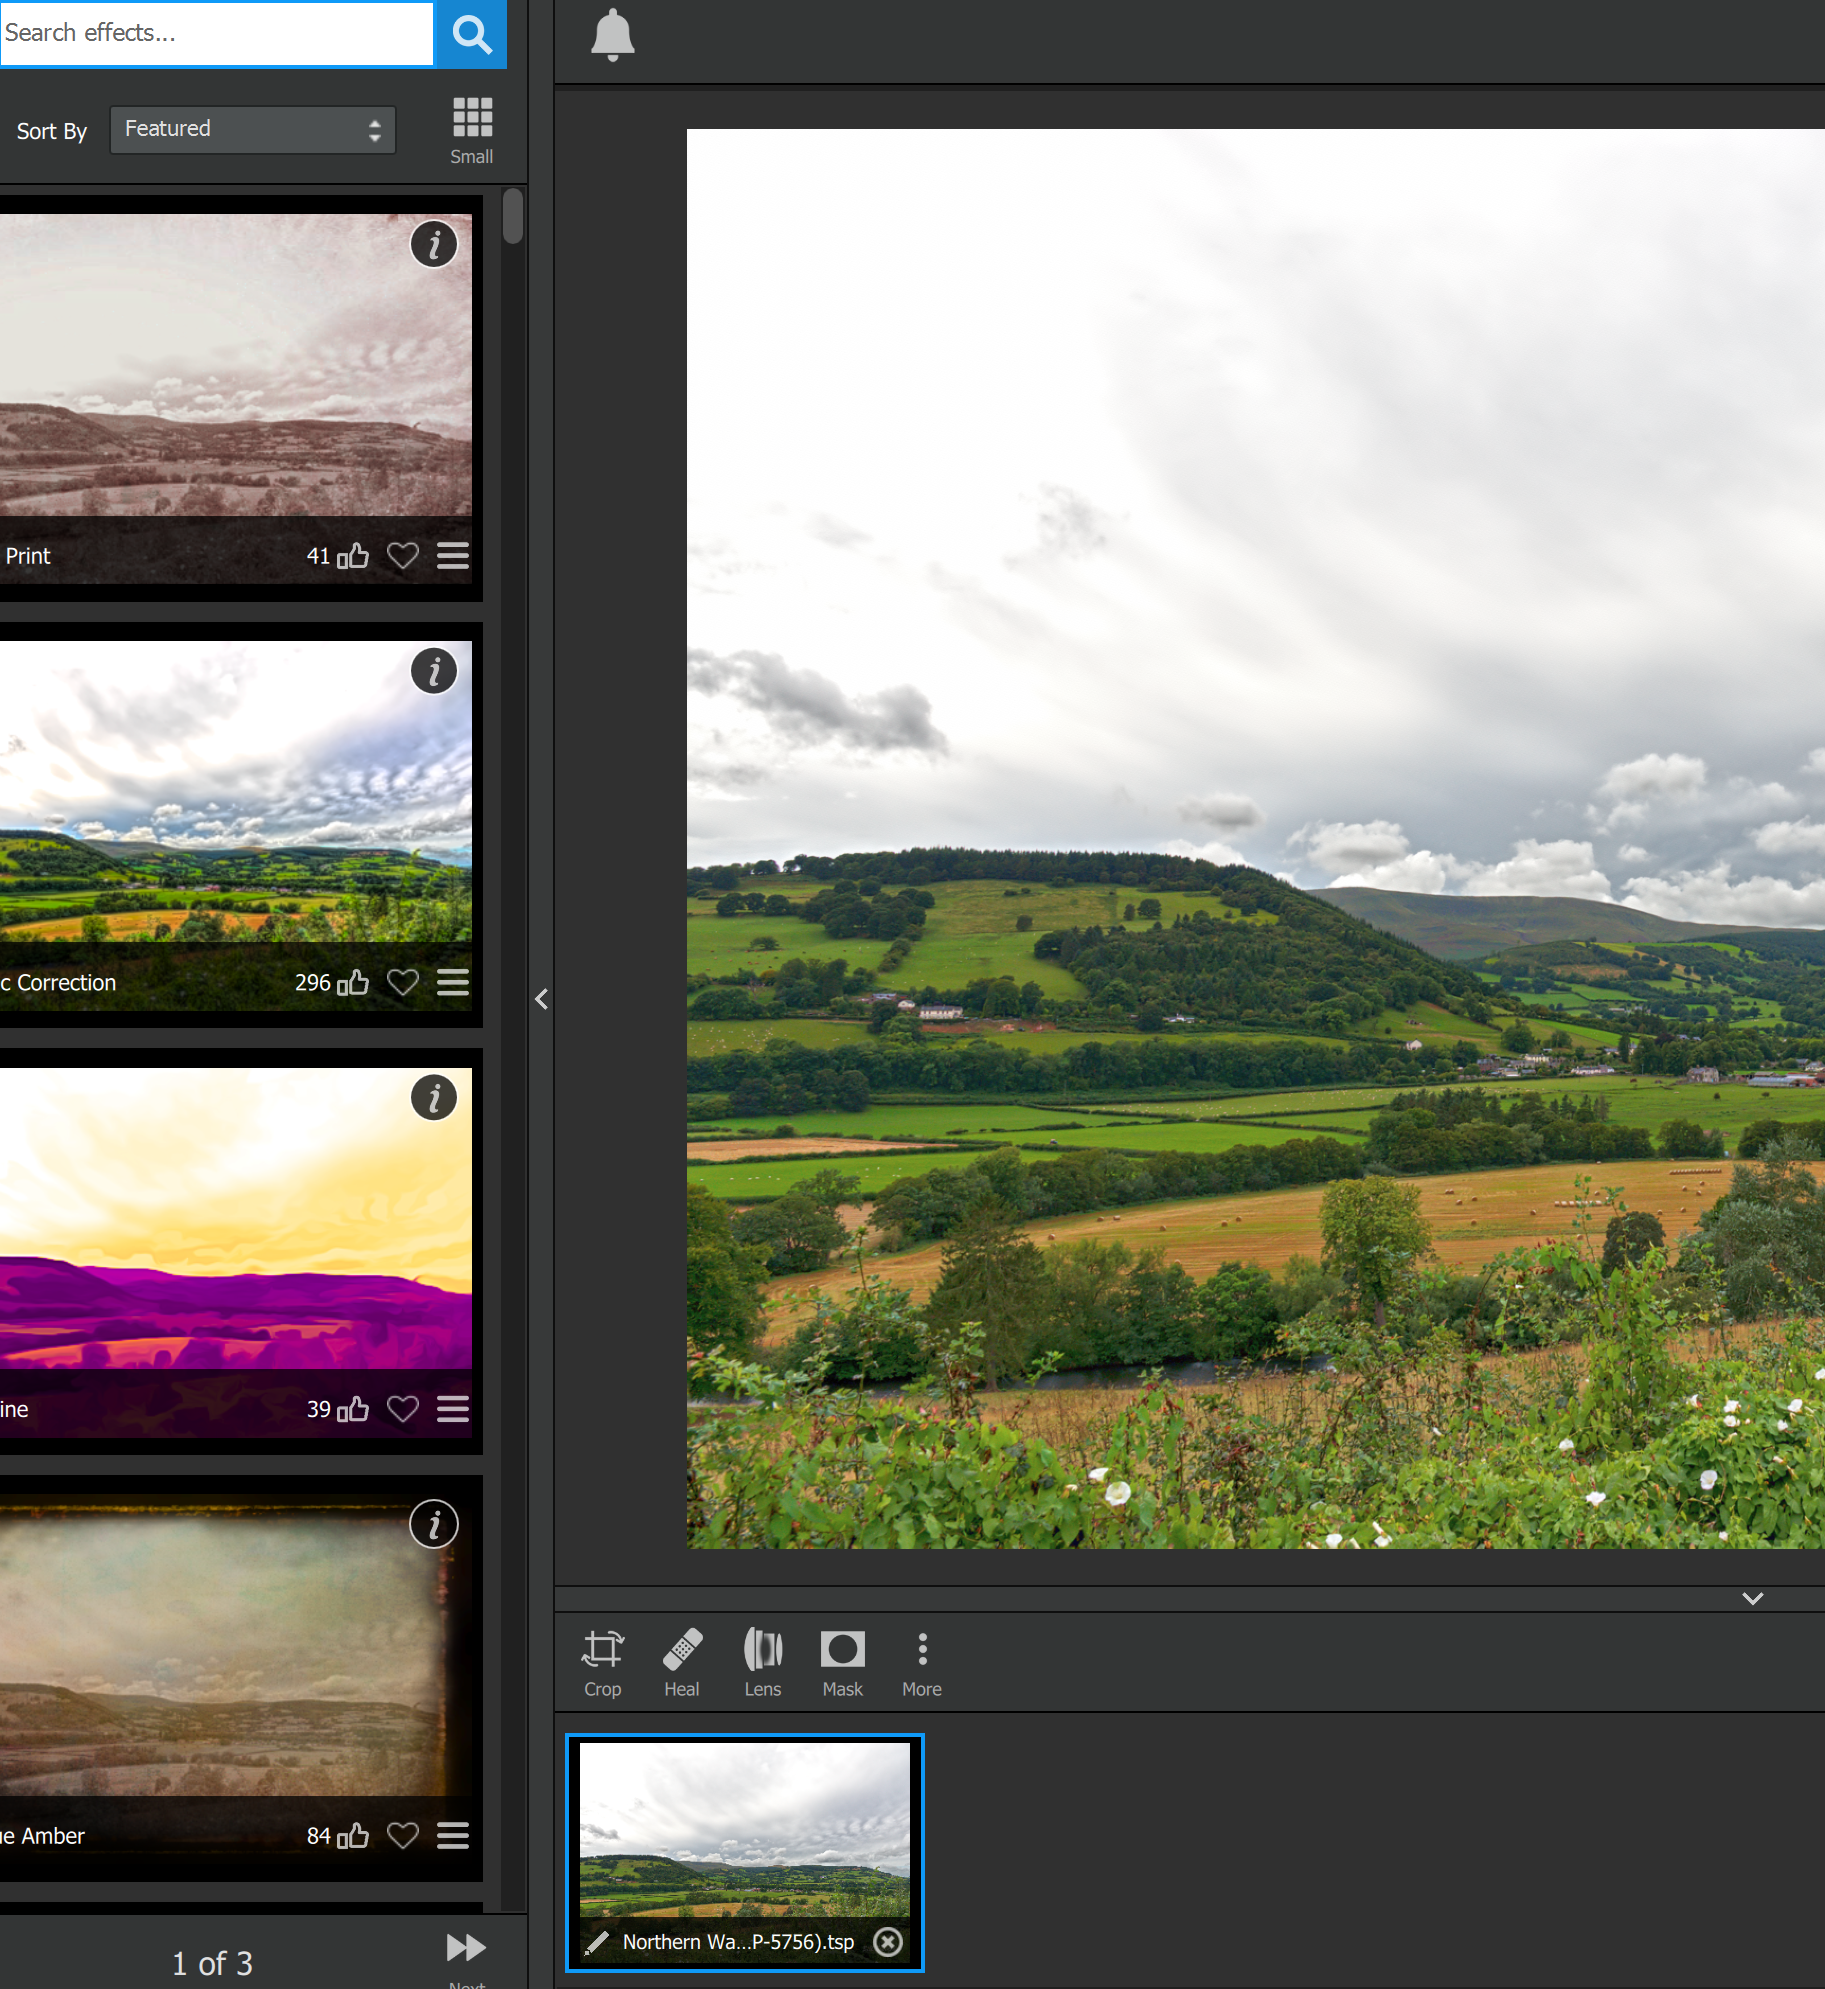
Task: Close the Northern Wa... tsp file
Action: pyautogui.click(x=888, y=1942)
